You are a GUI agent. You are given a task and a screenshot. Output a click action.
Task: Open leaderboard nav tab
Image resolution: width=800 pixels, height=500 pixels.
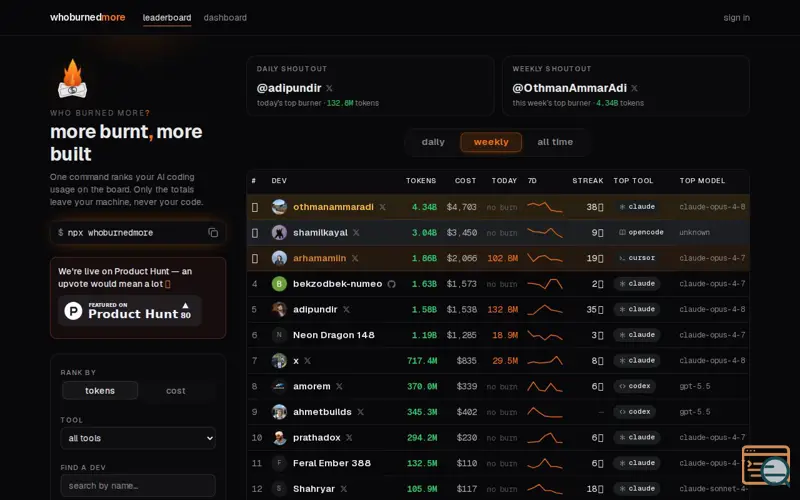point(167,17)
